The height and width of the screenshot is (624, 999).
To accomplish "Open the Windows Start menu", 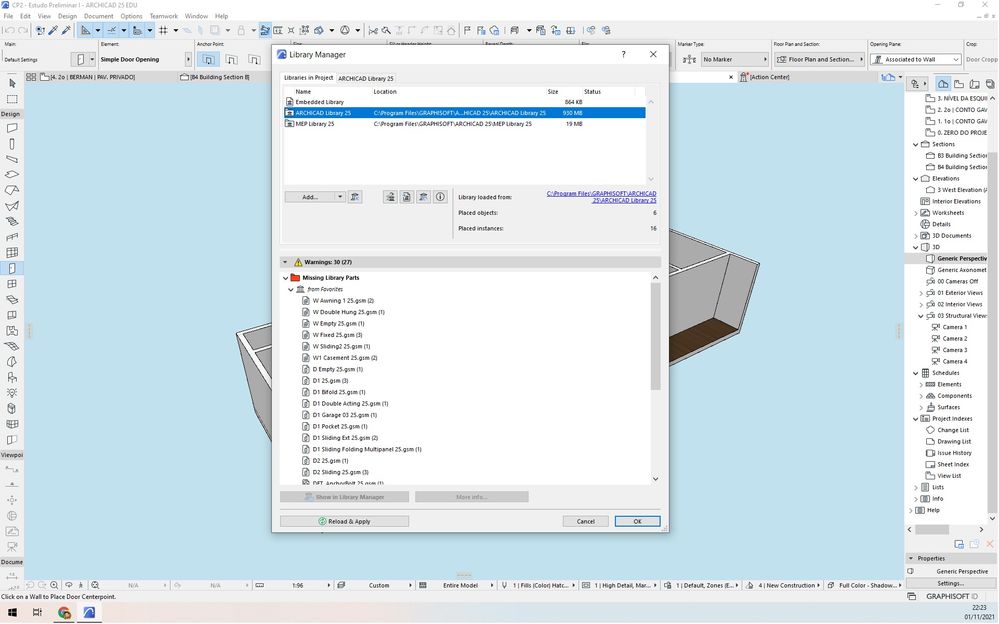I will 12,613.
